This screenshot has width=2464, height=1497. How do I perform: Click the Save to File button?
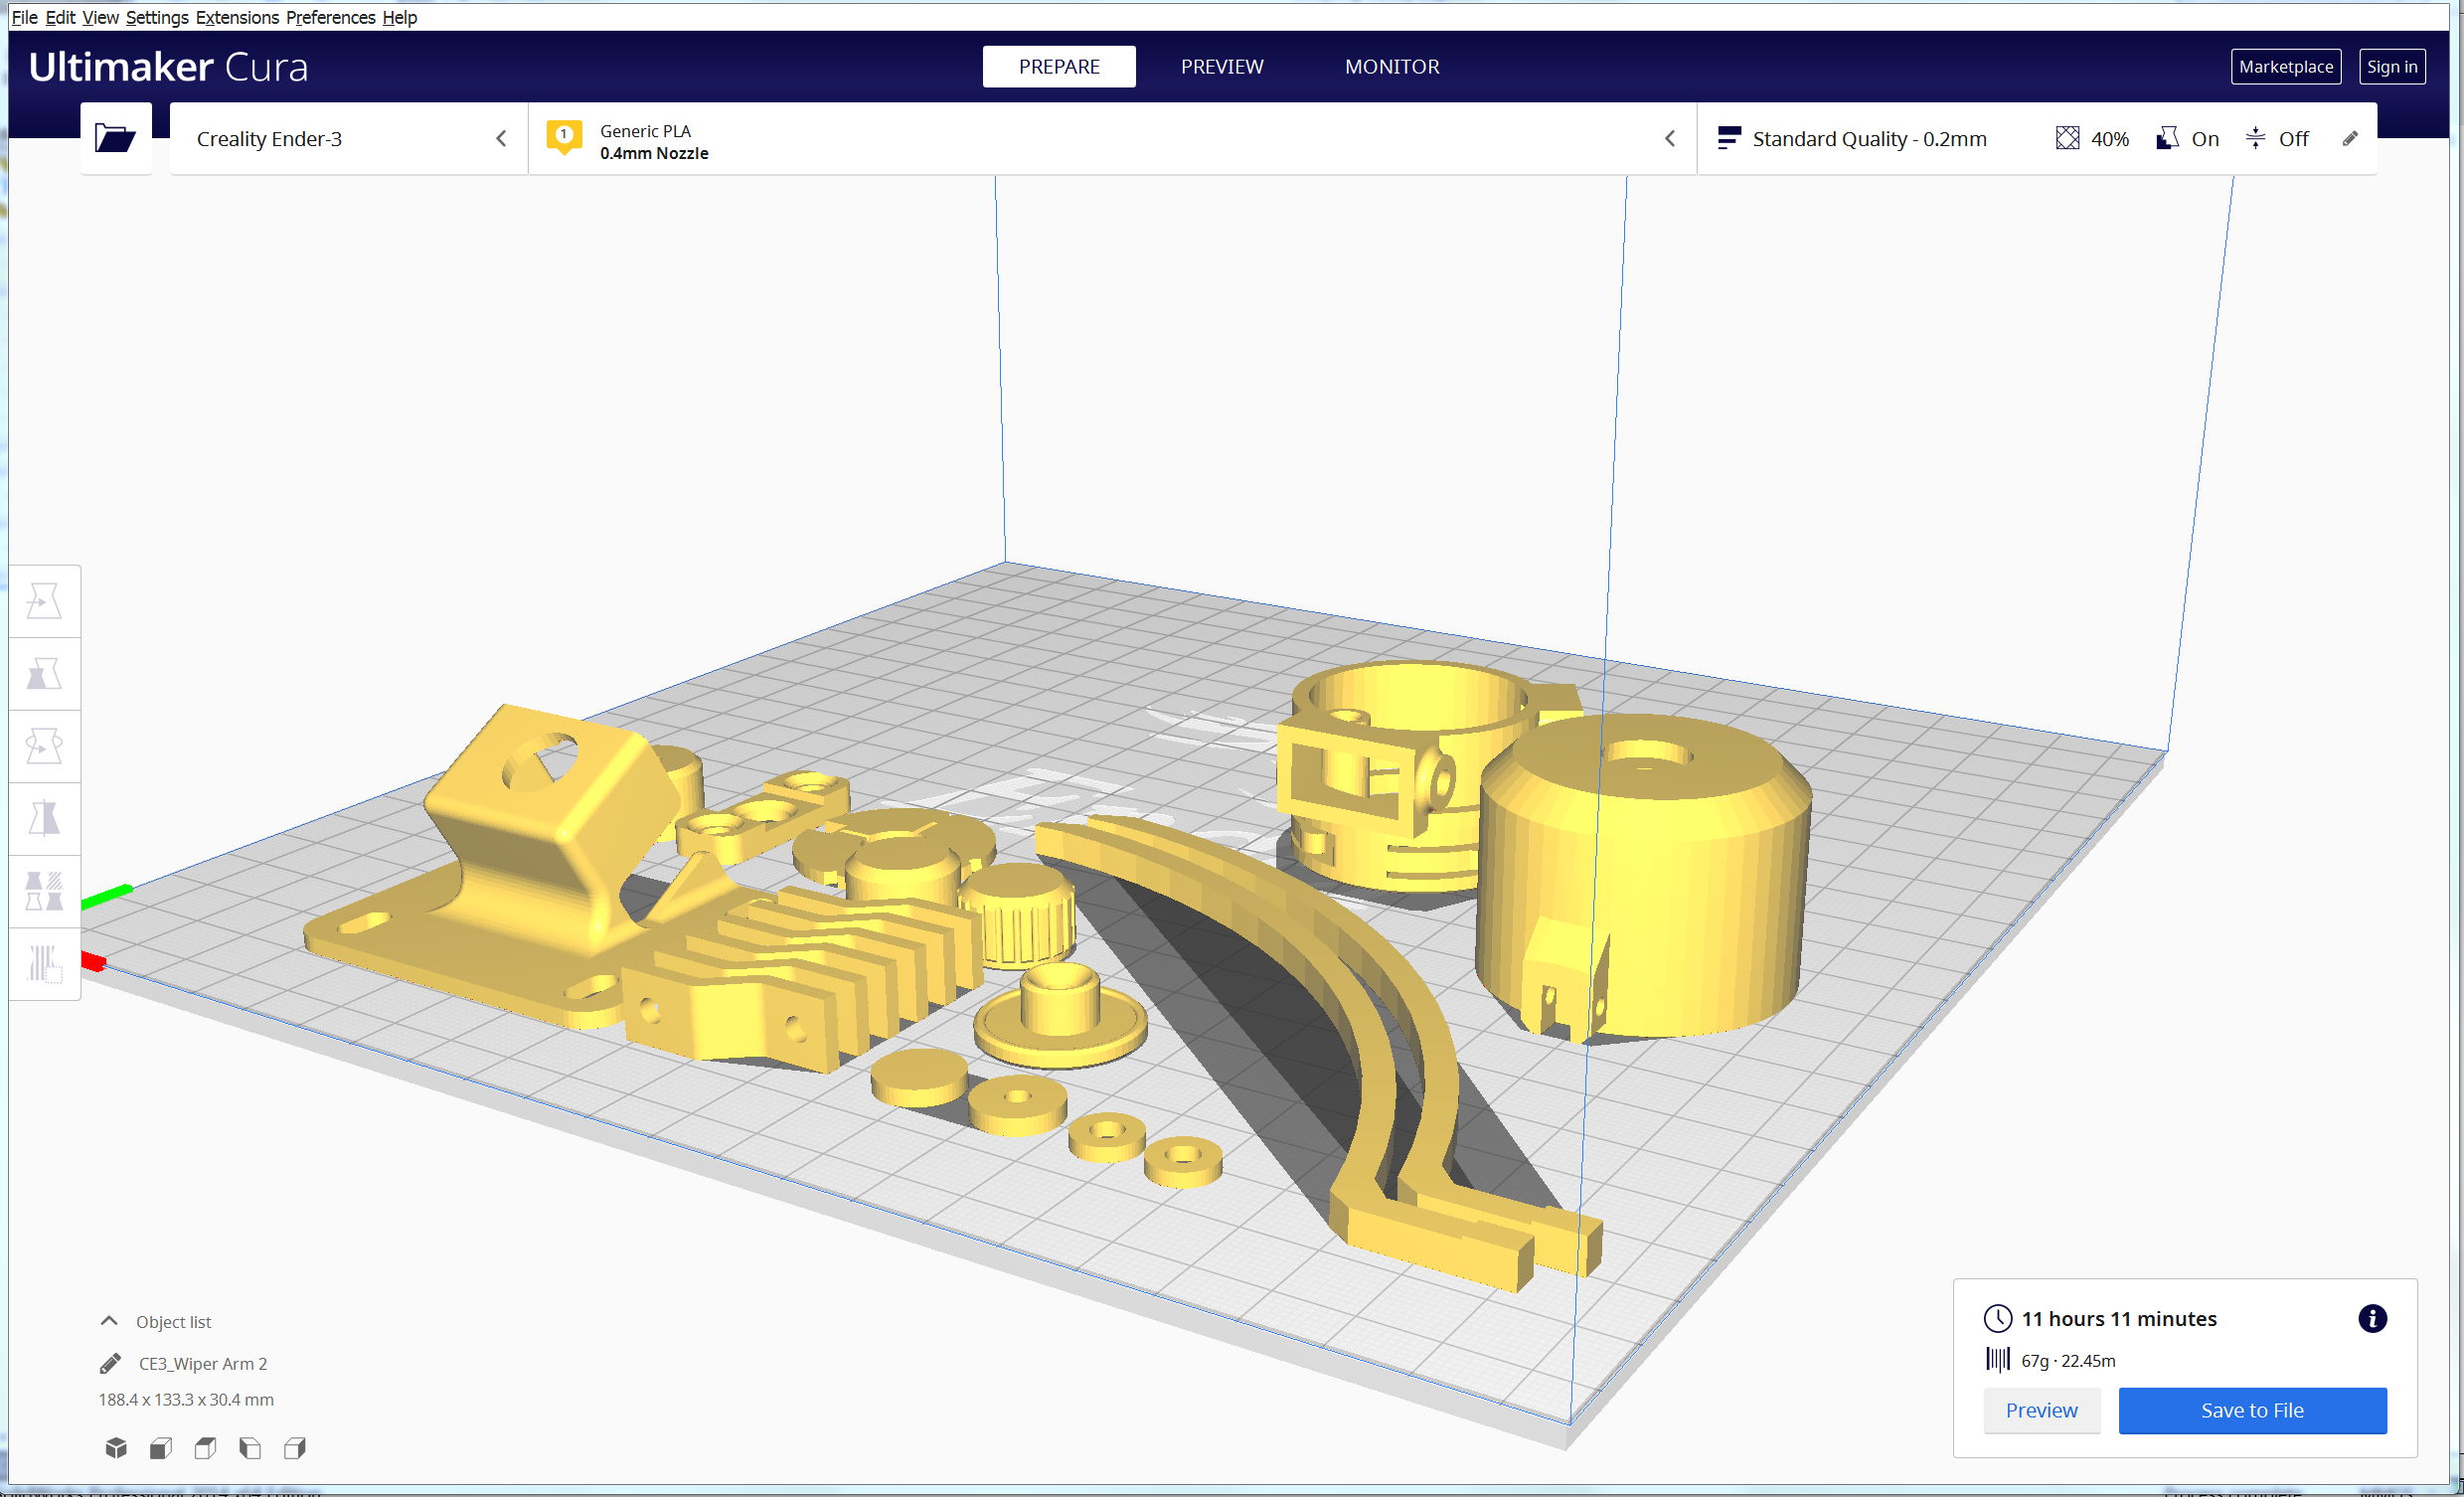click(x=2251, y=1410)
